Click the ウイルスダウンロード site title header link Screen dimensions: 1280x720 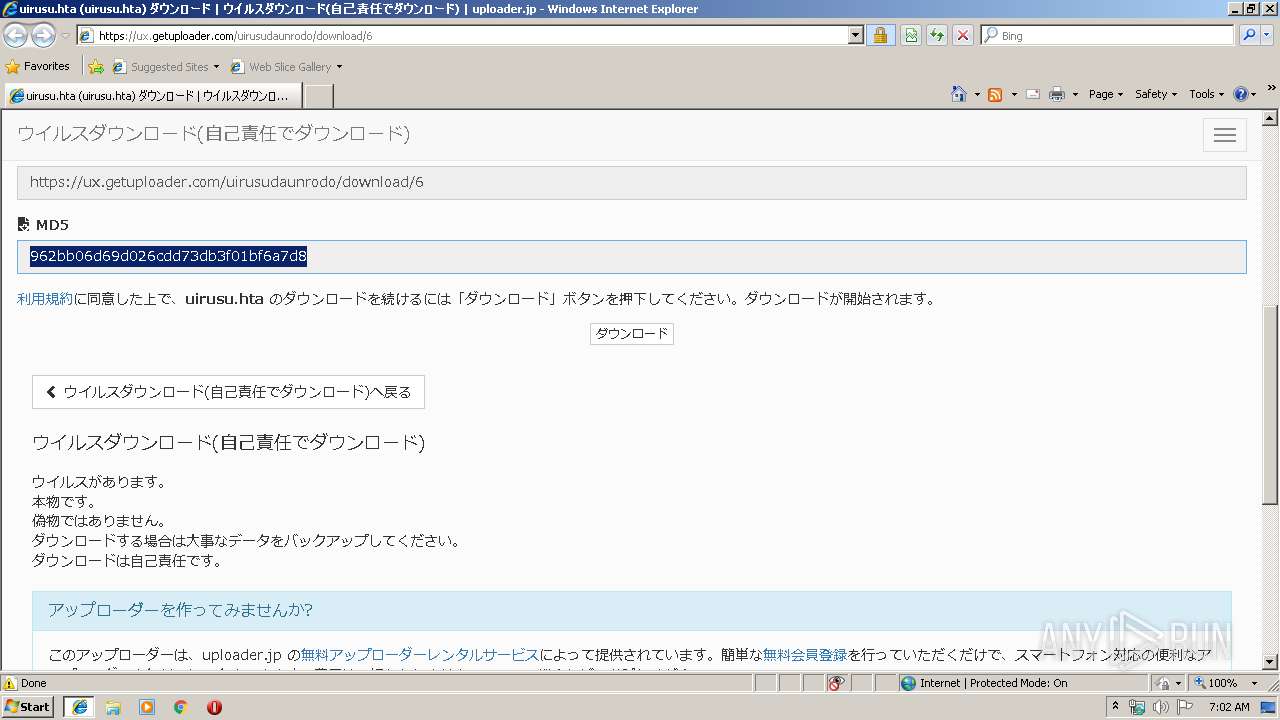click(x=213, y=134)
